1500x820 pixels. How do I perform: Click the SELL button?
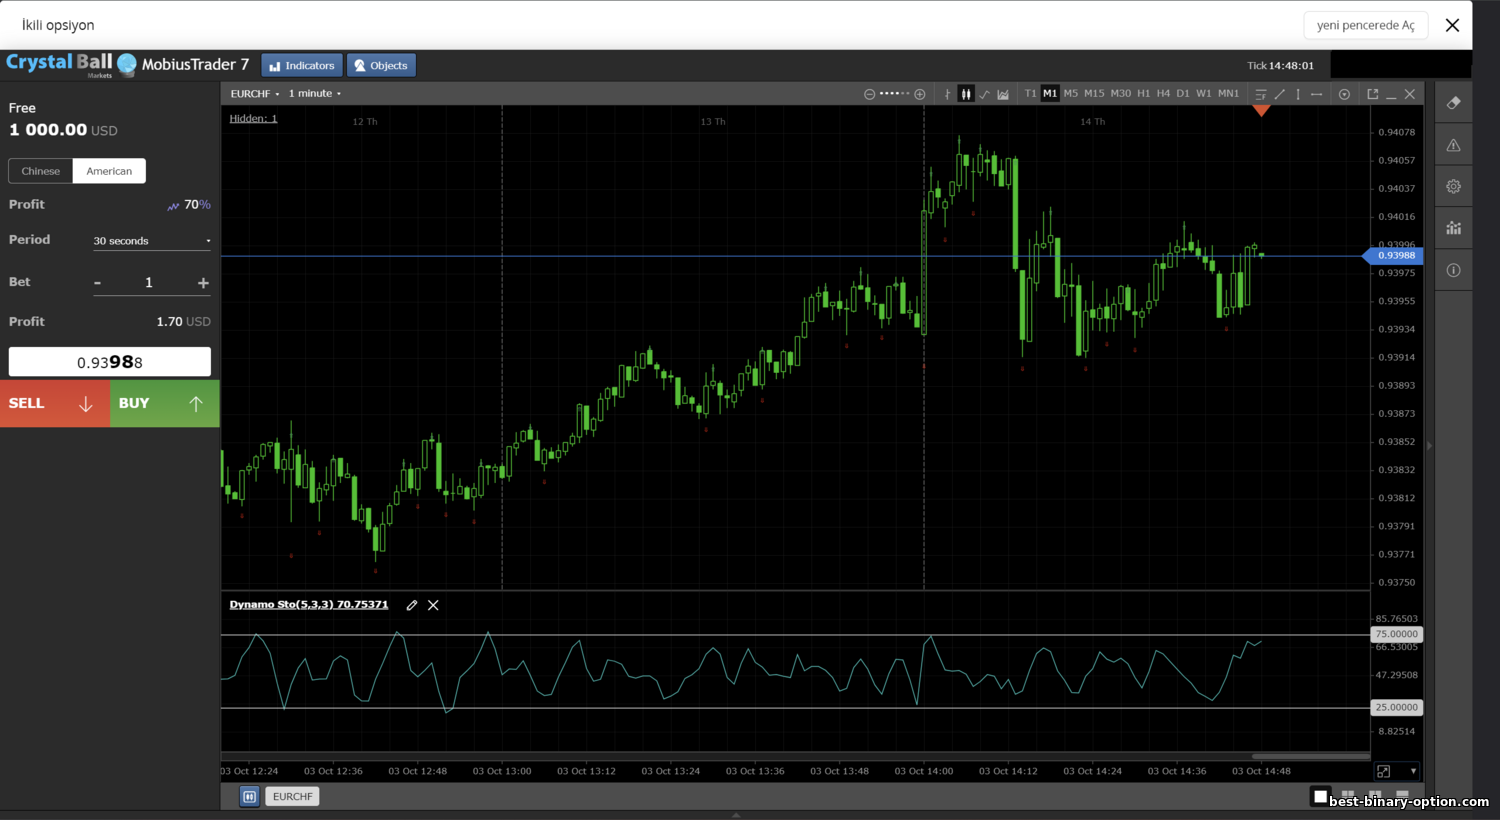[x=54, y=404]
